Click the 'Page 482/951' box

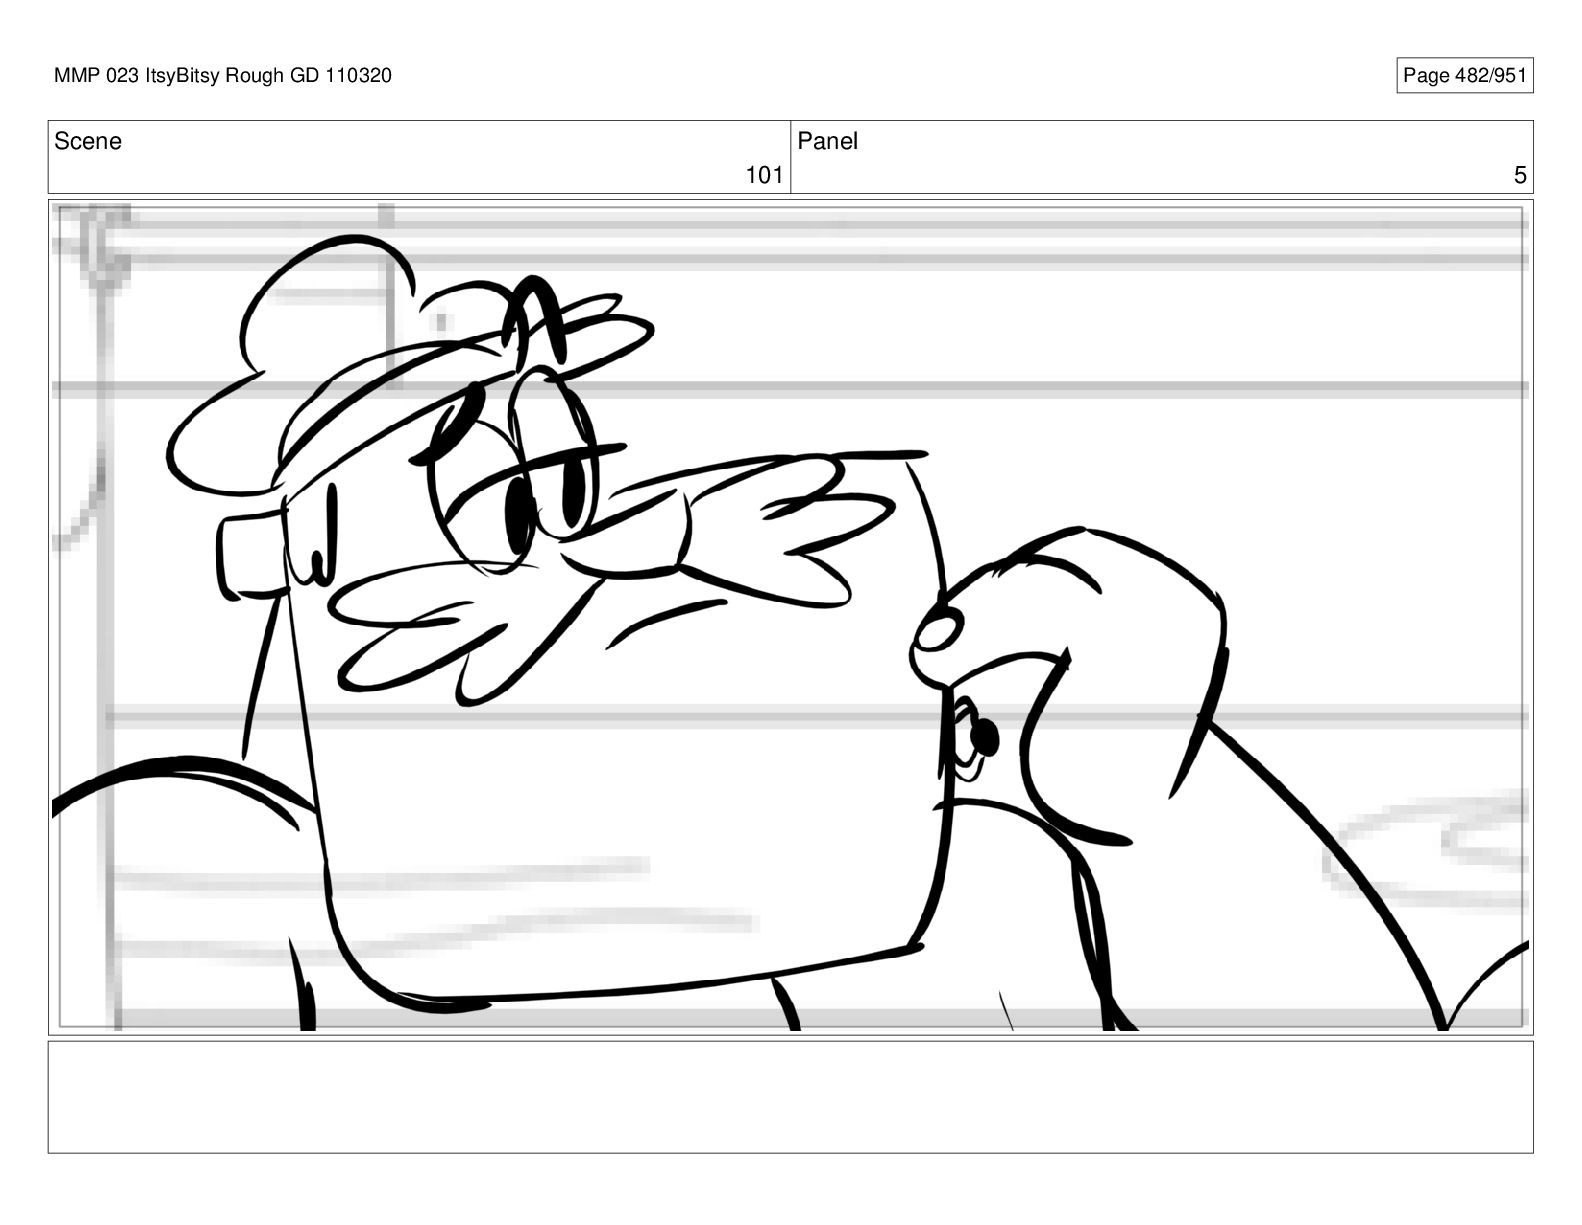(x=1464, y=76)
